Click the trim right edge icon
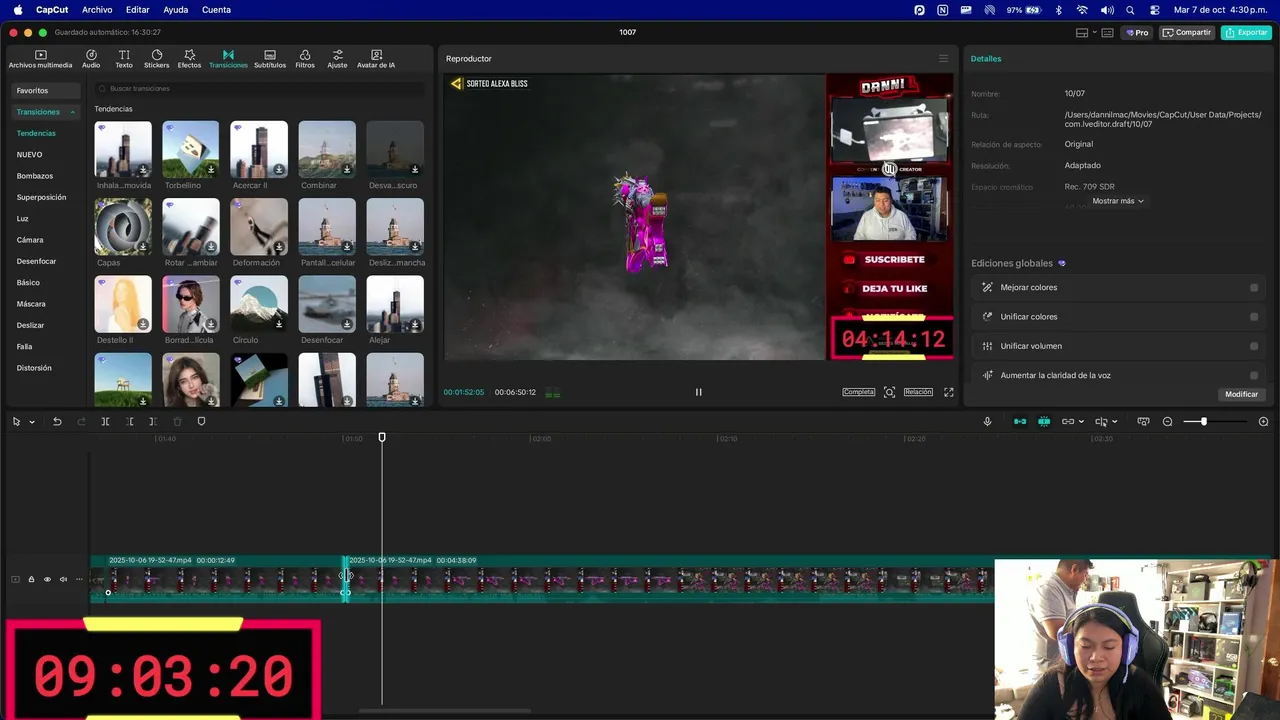Image resolution: width=1280 pixels, height=720 pixels. [152, 422]
